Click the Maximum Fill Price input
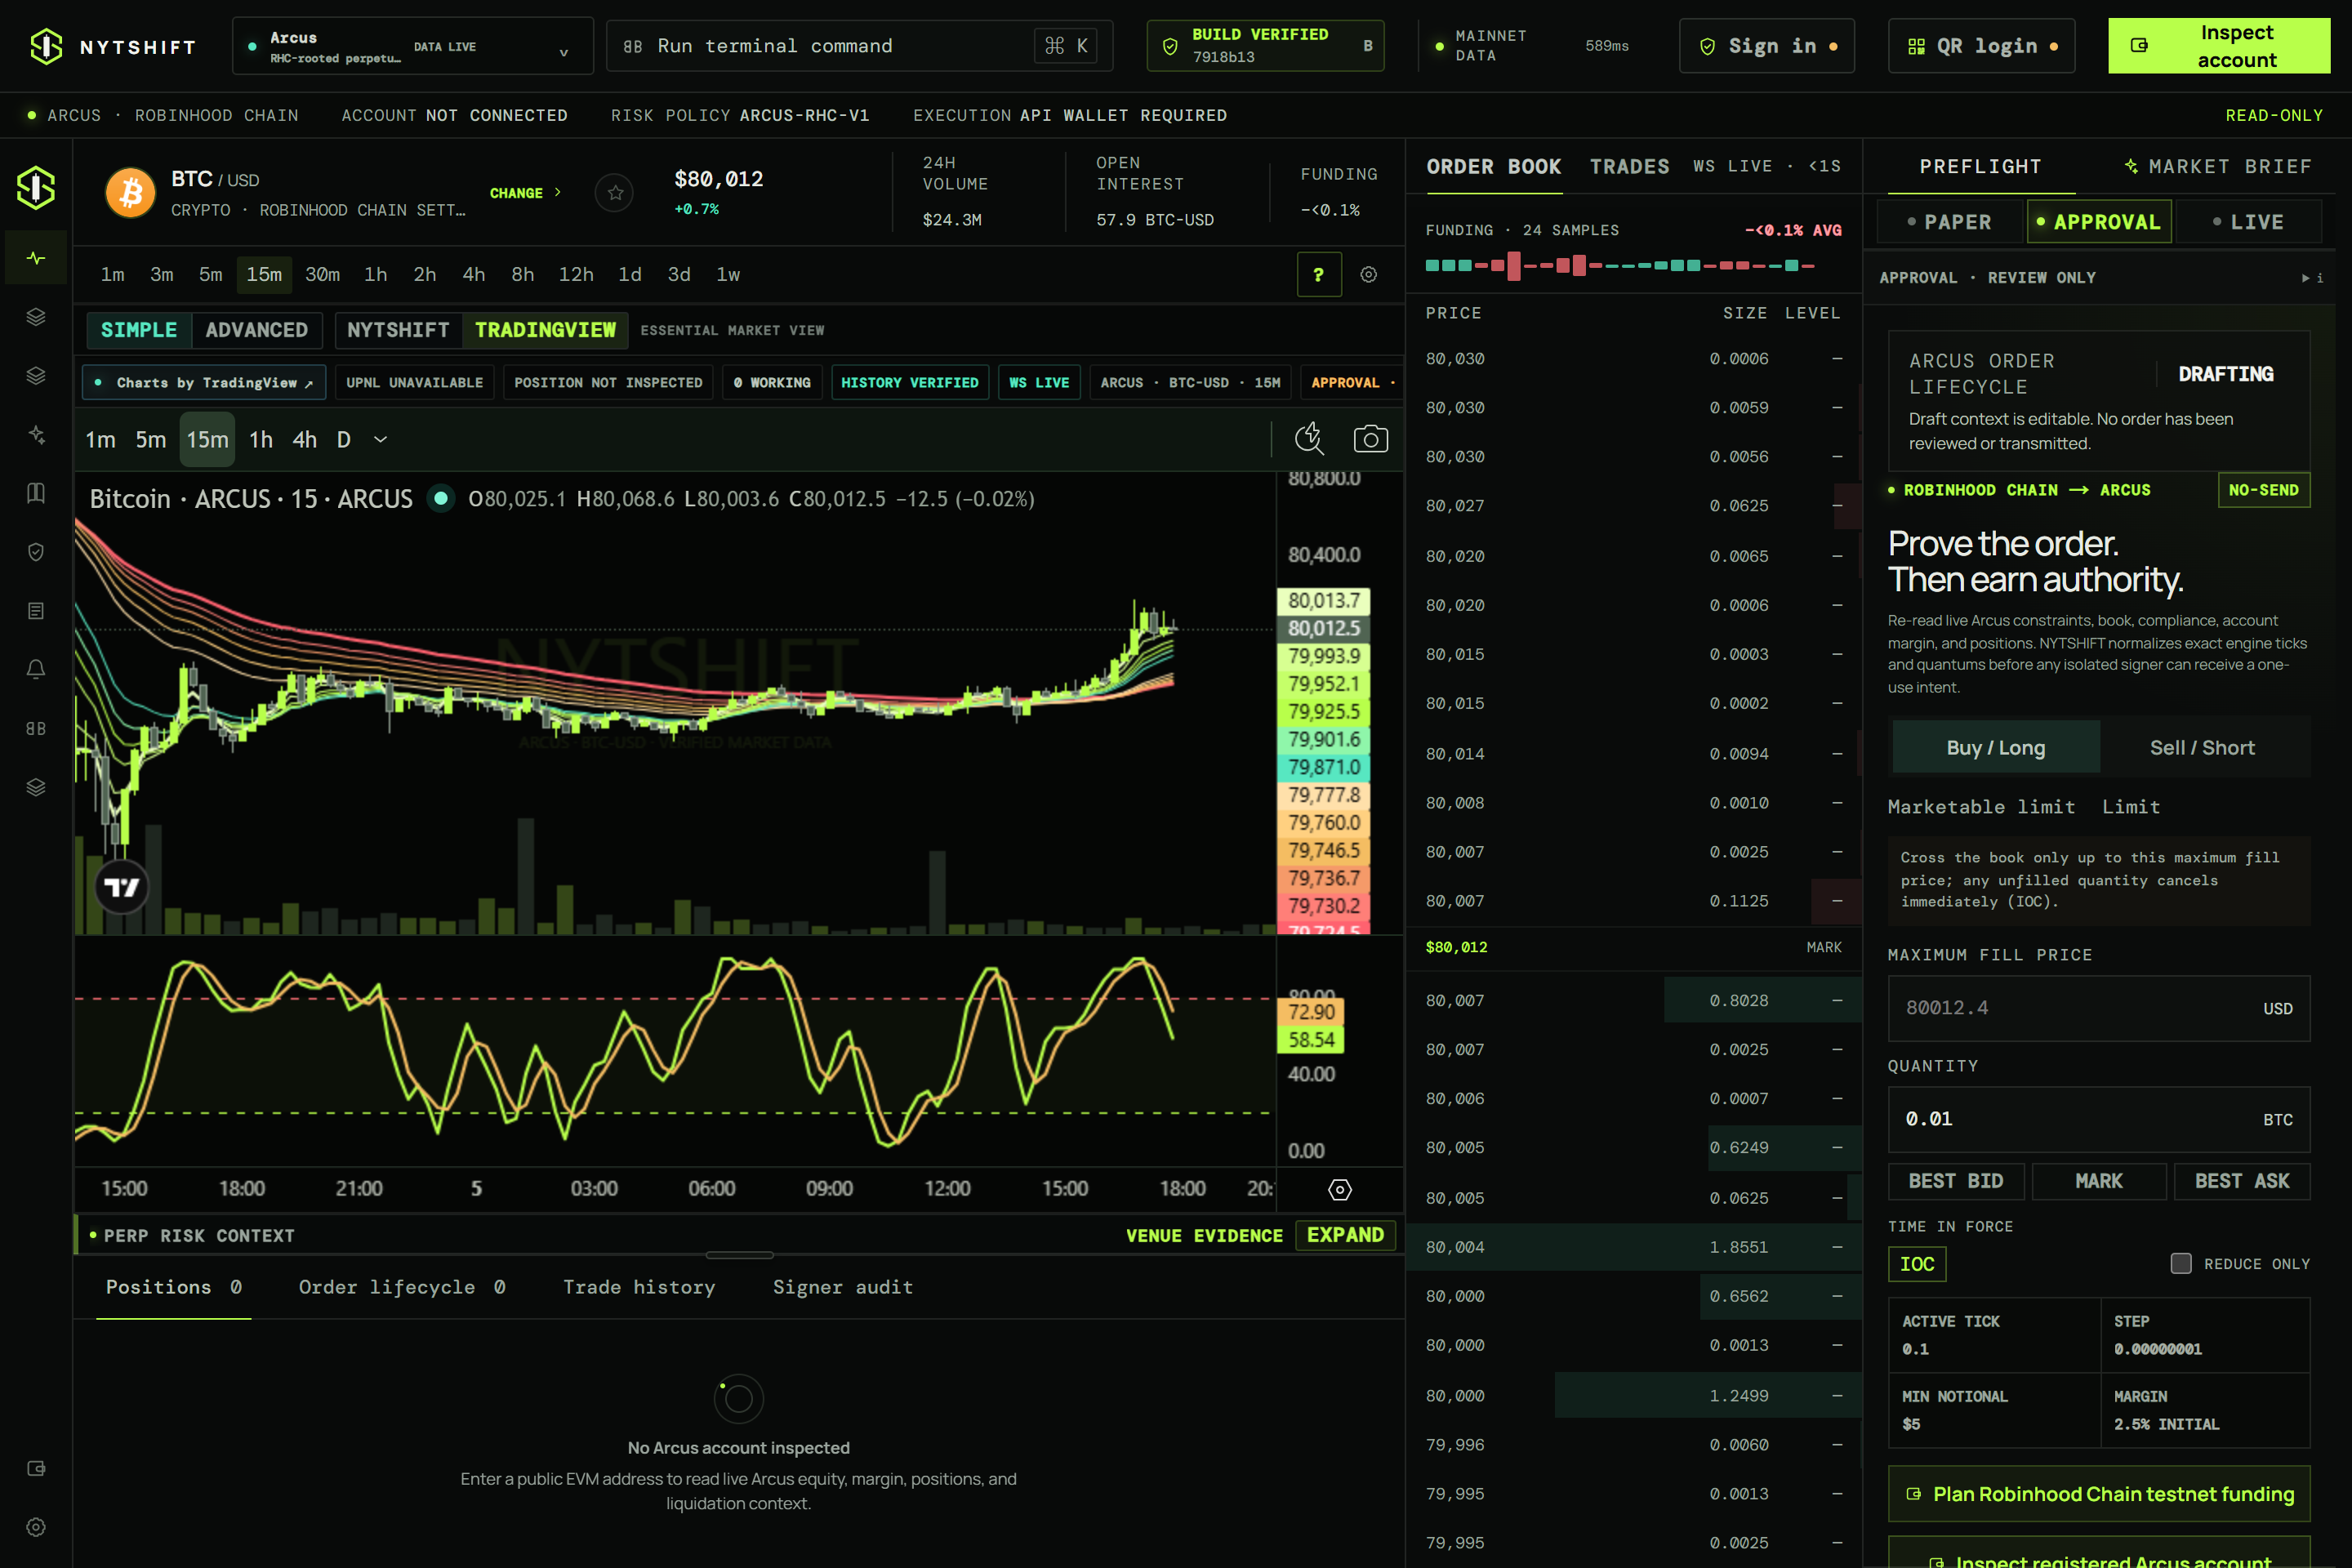 click(2099, 1008)
